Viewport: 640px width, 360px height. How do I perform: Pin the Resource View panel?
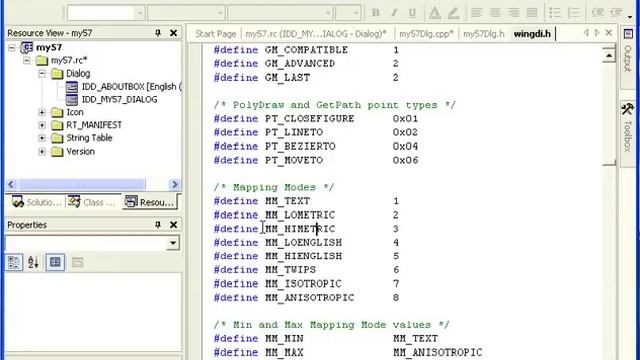pyautogui.click(x=158, y=33)
